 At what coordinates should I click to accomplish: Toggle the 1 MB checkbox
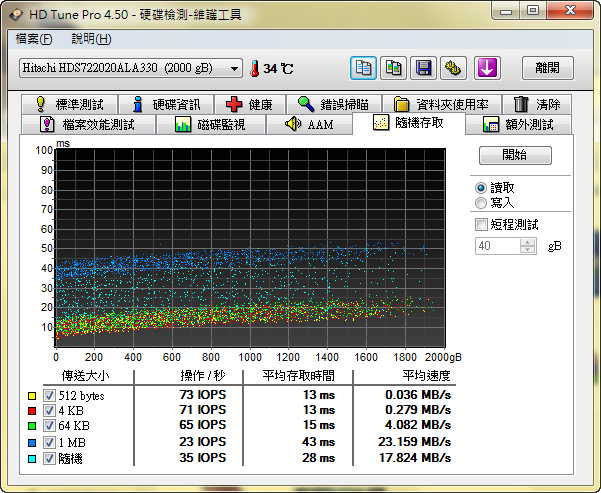point(49,442)
